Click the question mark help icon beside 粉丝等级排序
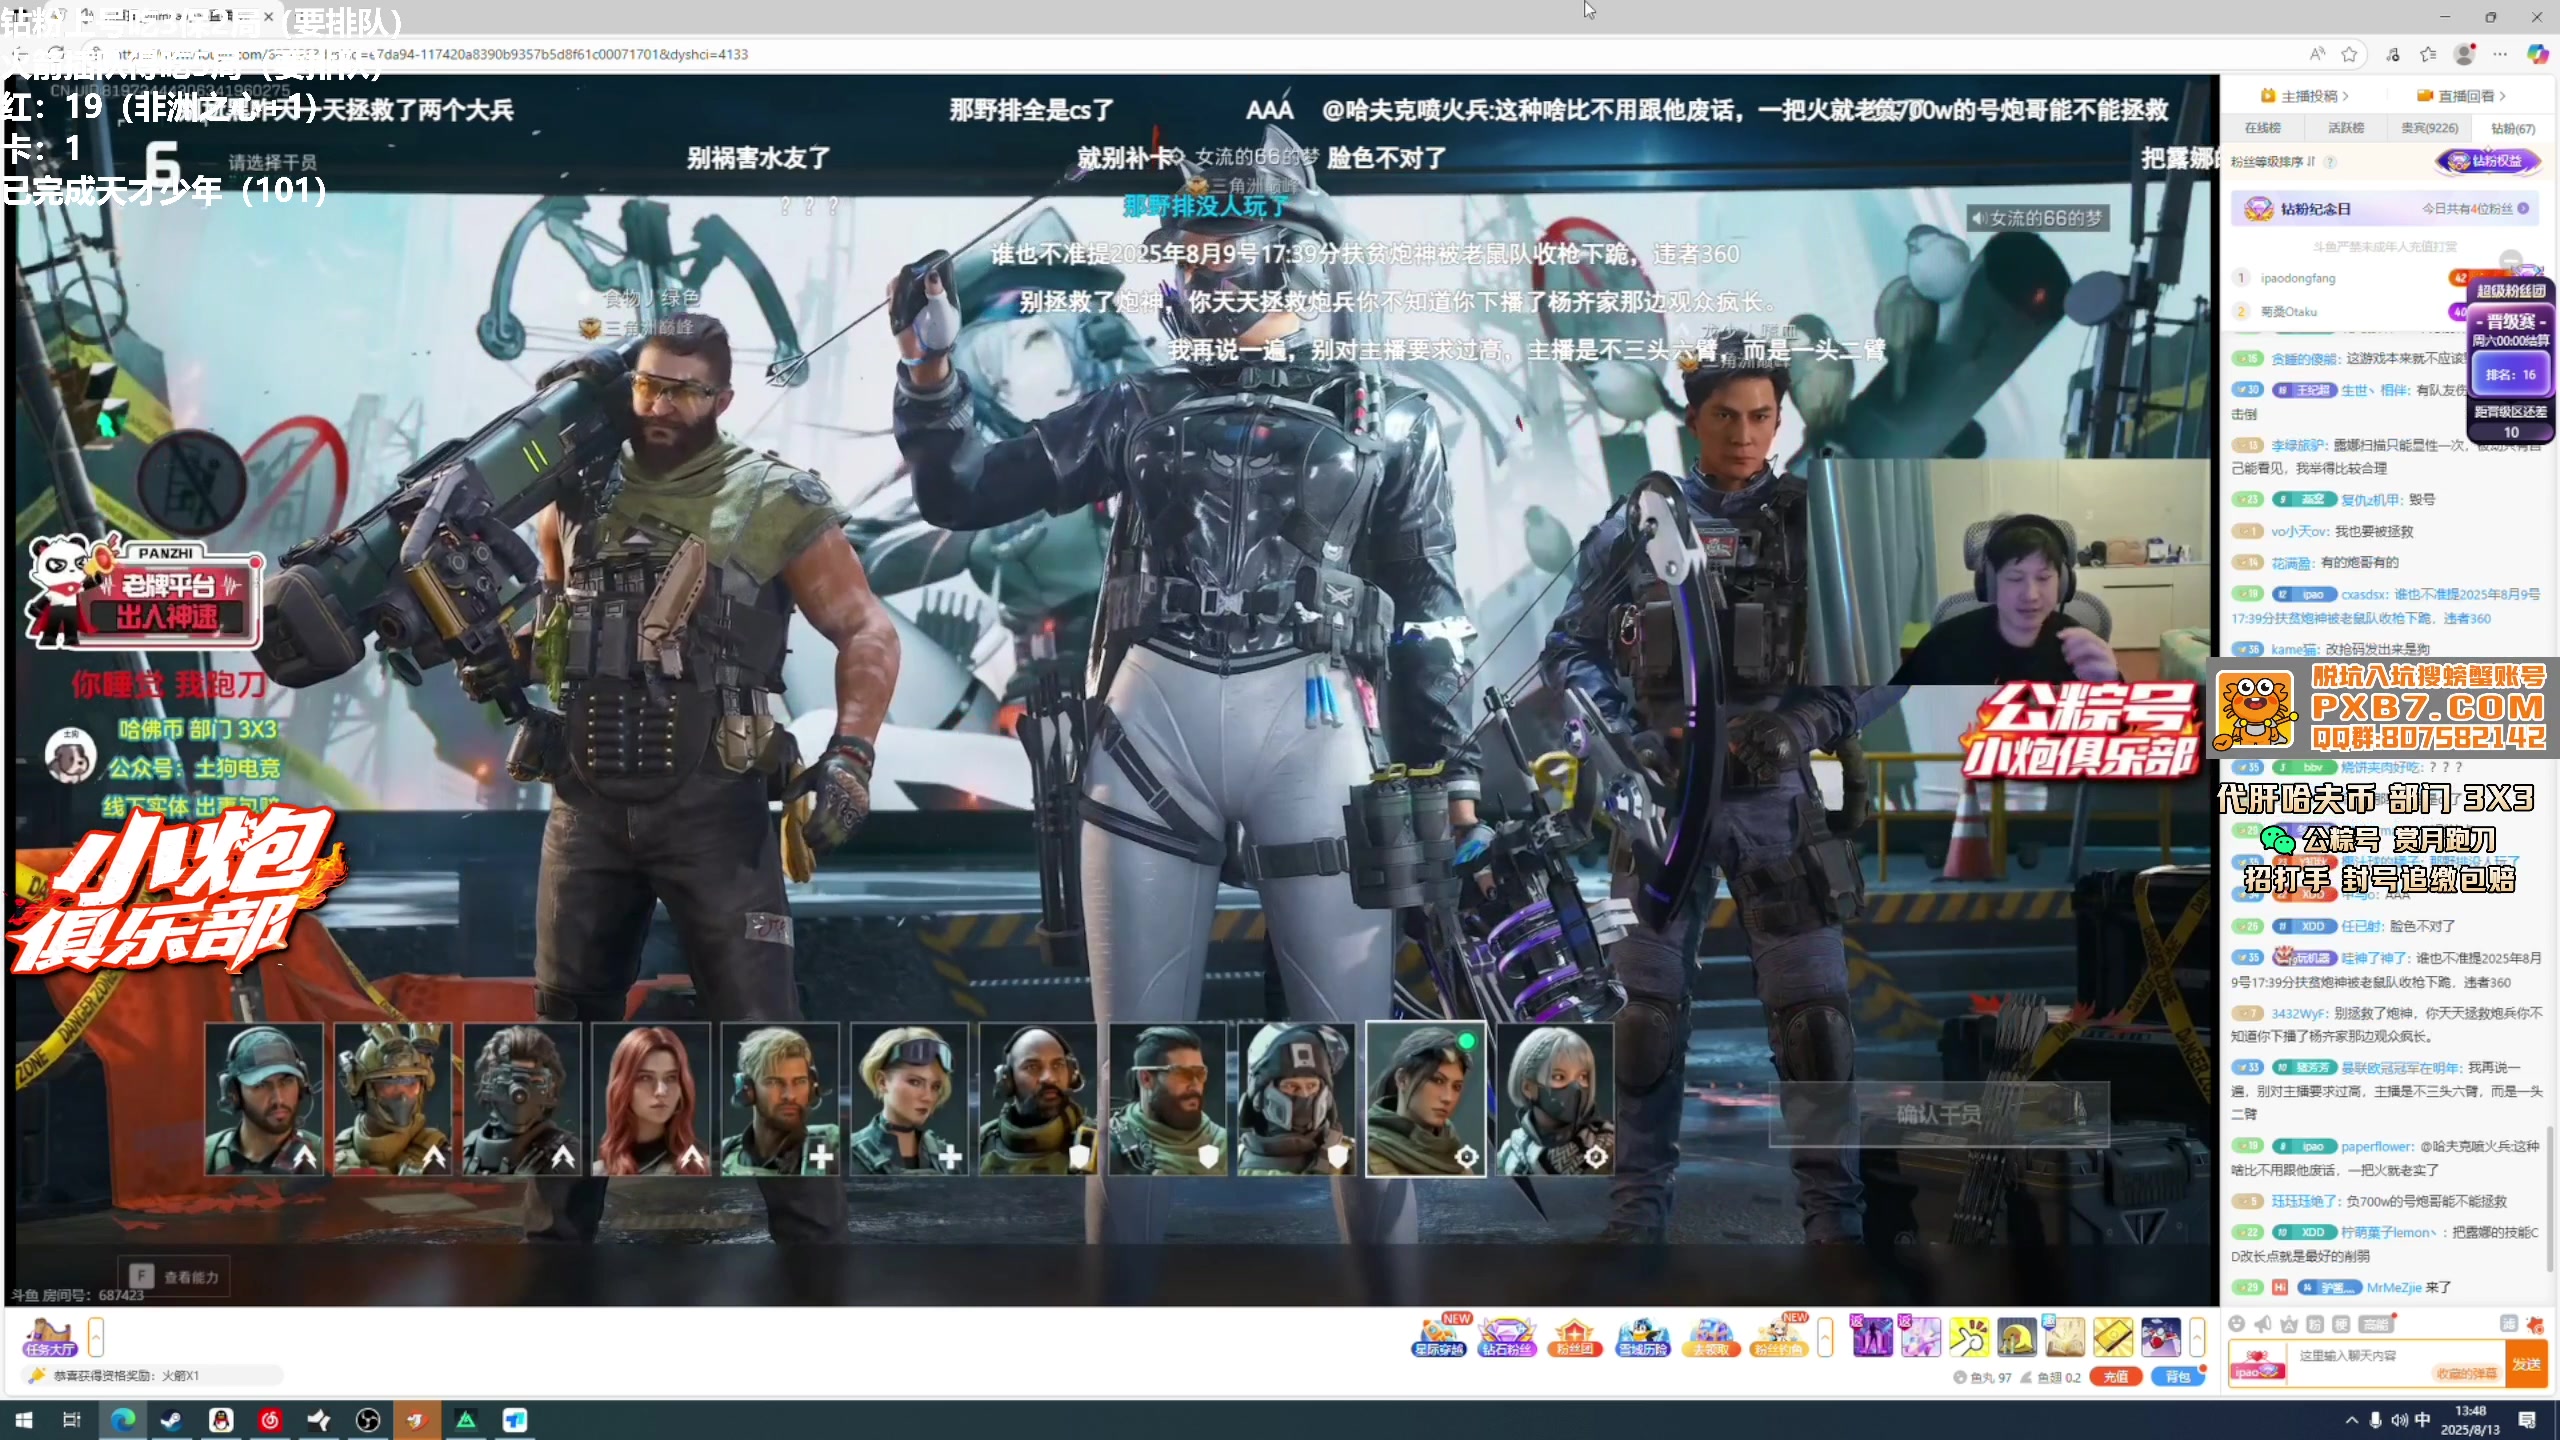Screen dimensions: 2560x1440 [x=2330, y=162]
